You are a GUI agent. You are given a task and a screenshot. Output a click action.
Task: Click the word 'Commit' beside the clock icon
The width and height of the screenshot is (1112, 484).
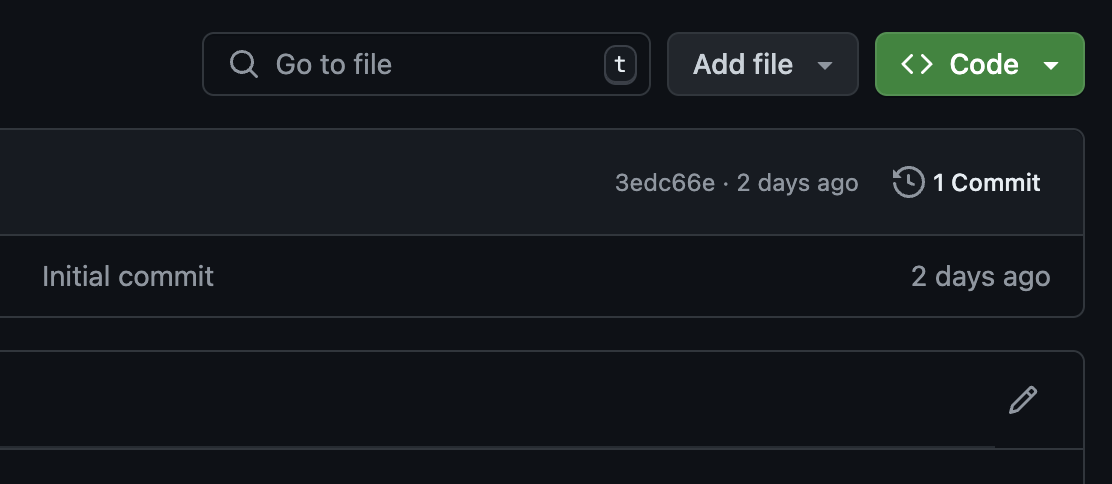click(x=996, y=183)
